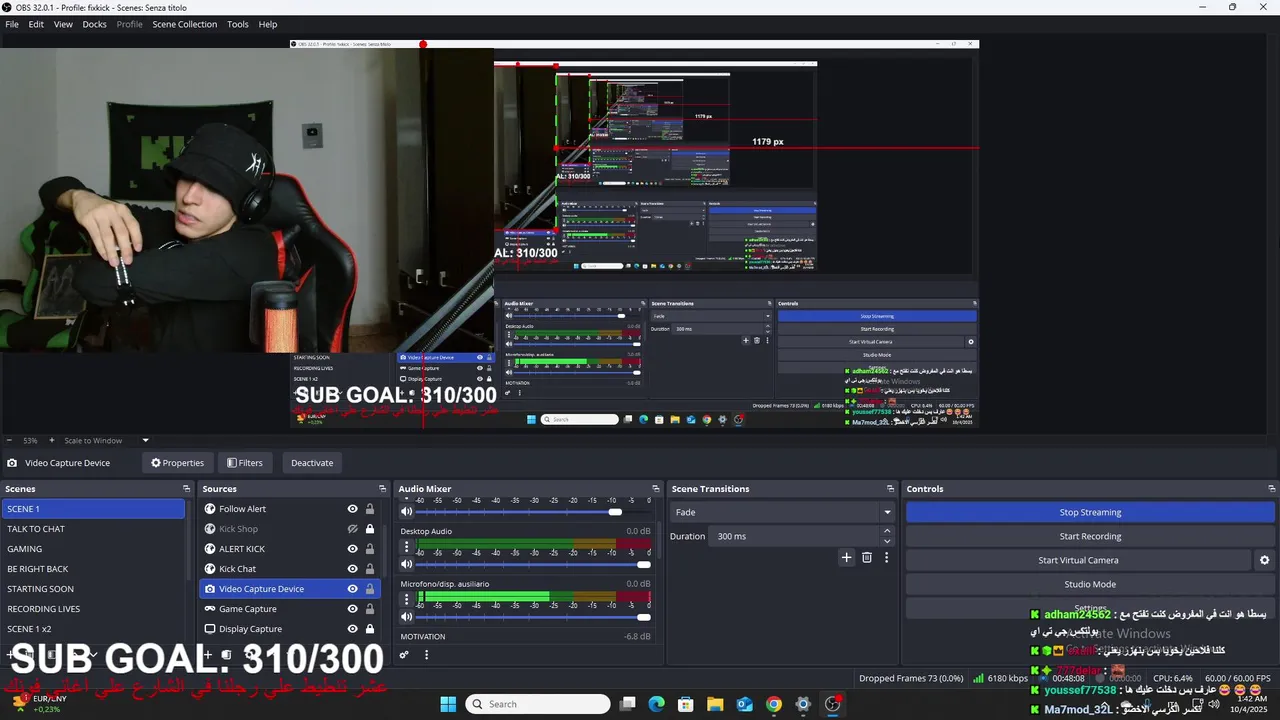Image resolution: width=1280 pixels, height=720 pixels.
Task: Decrease transition duration with down arrow
Action: (x=887, y=540)
